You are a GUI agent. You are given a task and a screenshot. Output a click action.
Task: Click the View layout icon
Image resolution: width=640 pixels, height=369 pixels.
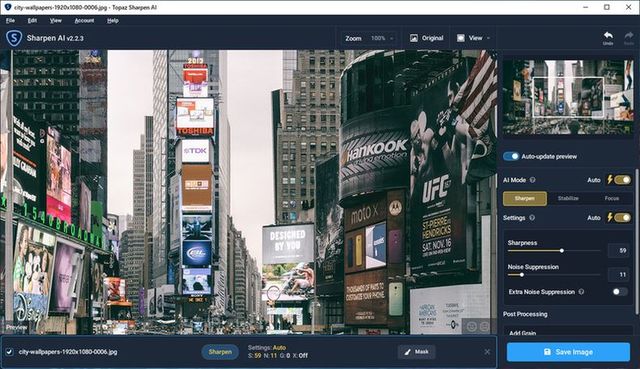pos(460,38)
